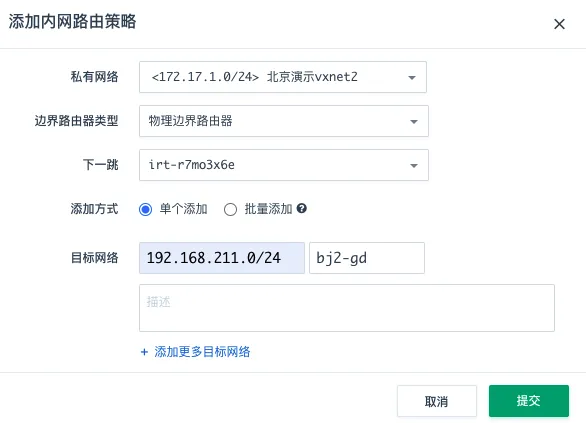Click the arrow icon of 边界路由器类型 dropdown
This screenshot has width=586, height=423.
tap(414, 122)
